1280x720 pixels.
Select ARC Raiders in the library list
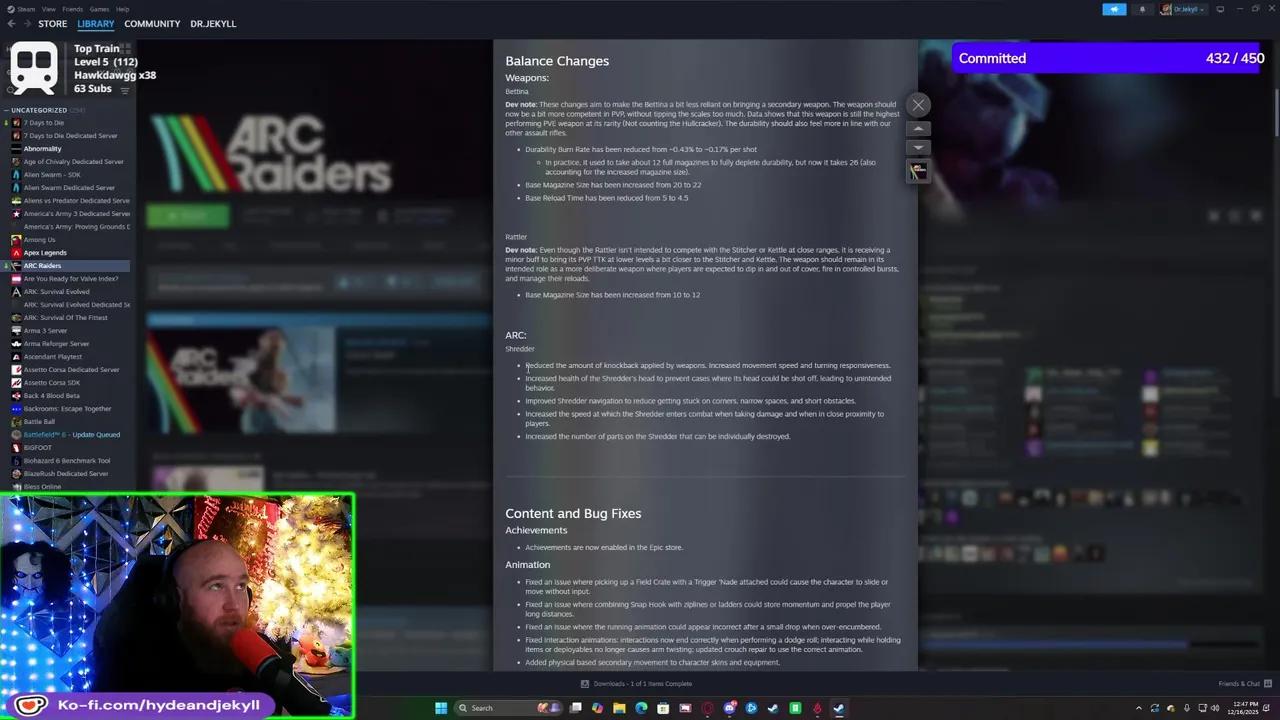[x=66, y=266]
